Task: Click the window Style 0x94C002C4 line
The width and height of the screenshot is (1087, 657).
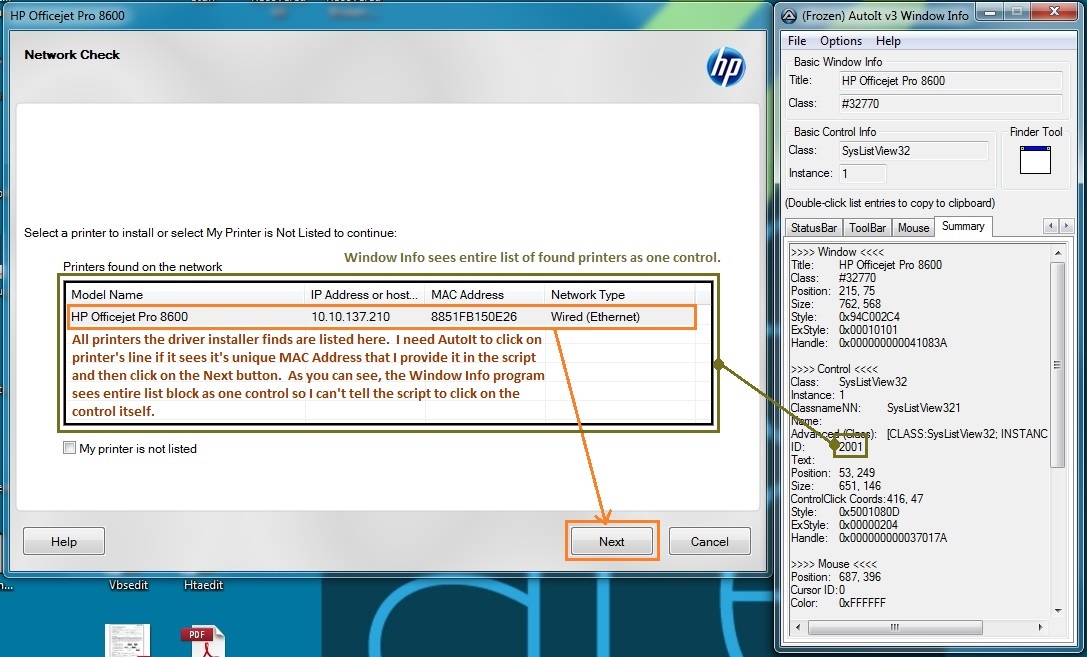Action: click(845, 317)
